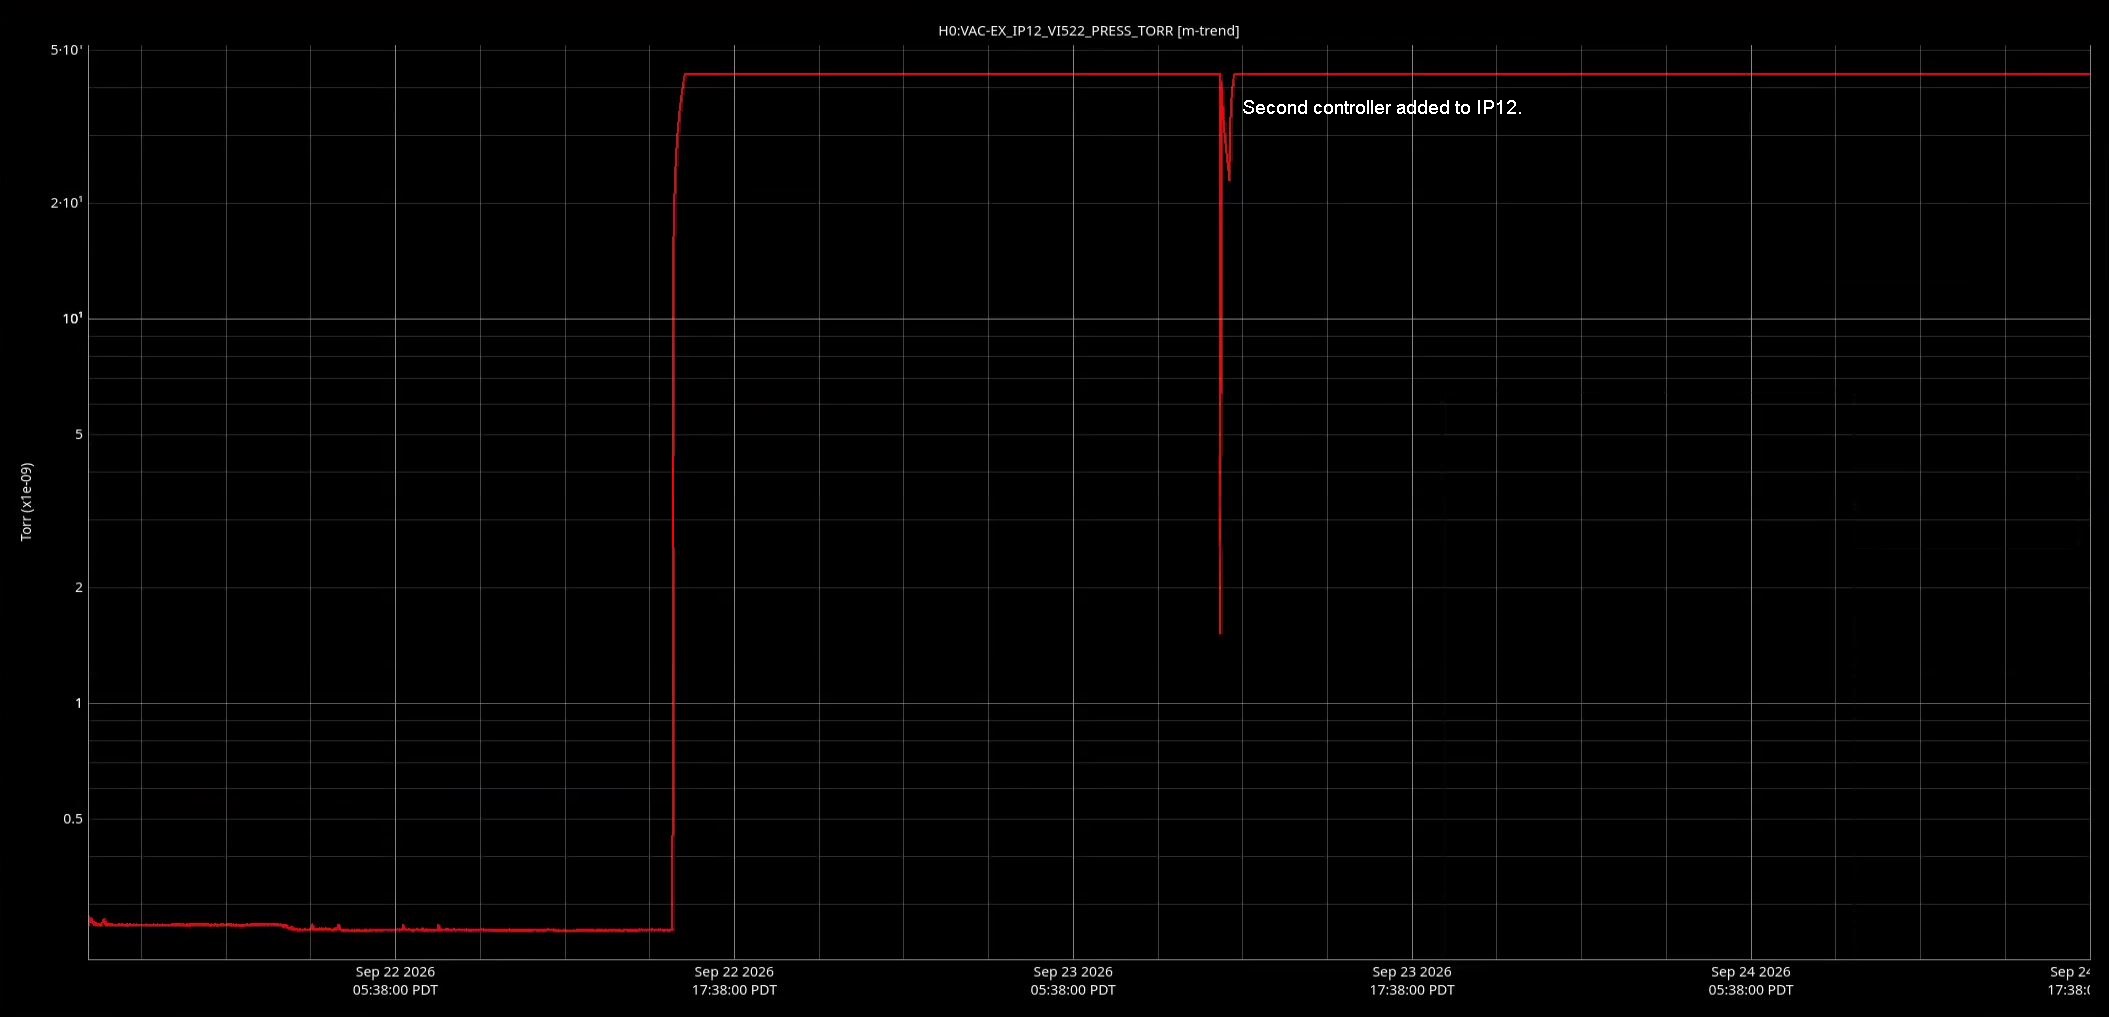The height and width of the screenshot is (1017, 2109).
Task: Click the 0.5 Y-axis tick label
Action: coord(73,819)
